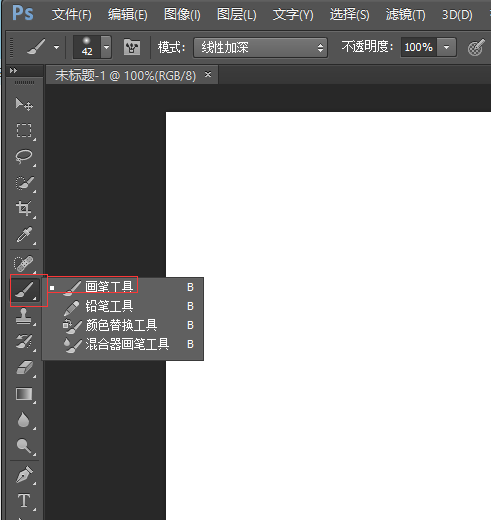
Task: Open the tool preset picker arrow
Action: tap(57, 47)
